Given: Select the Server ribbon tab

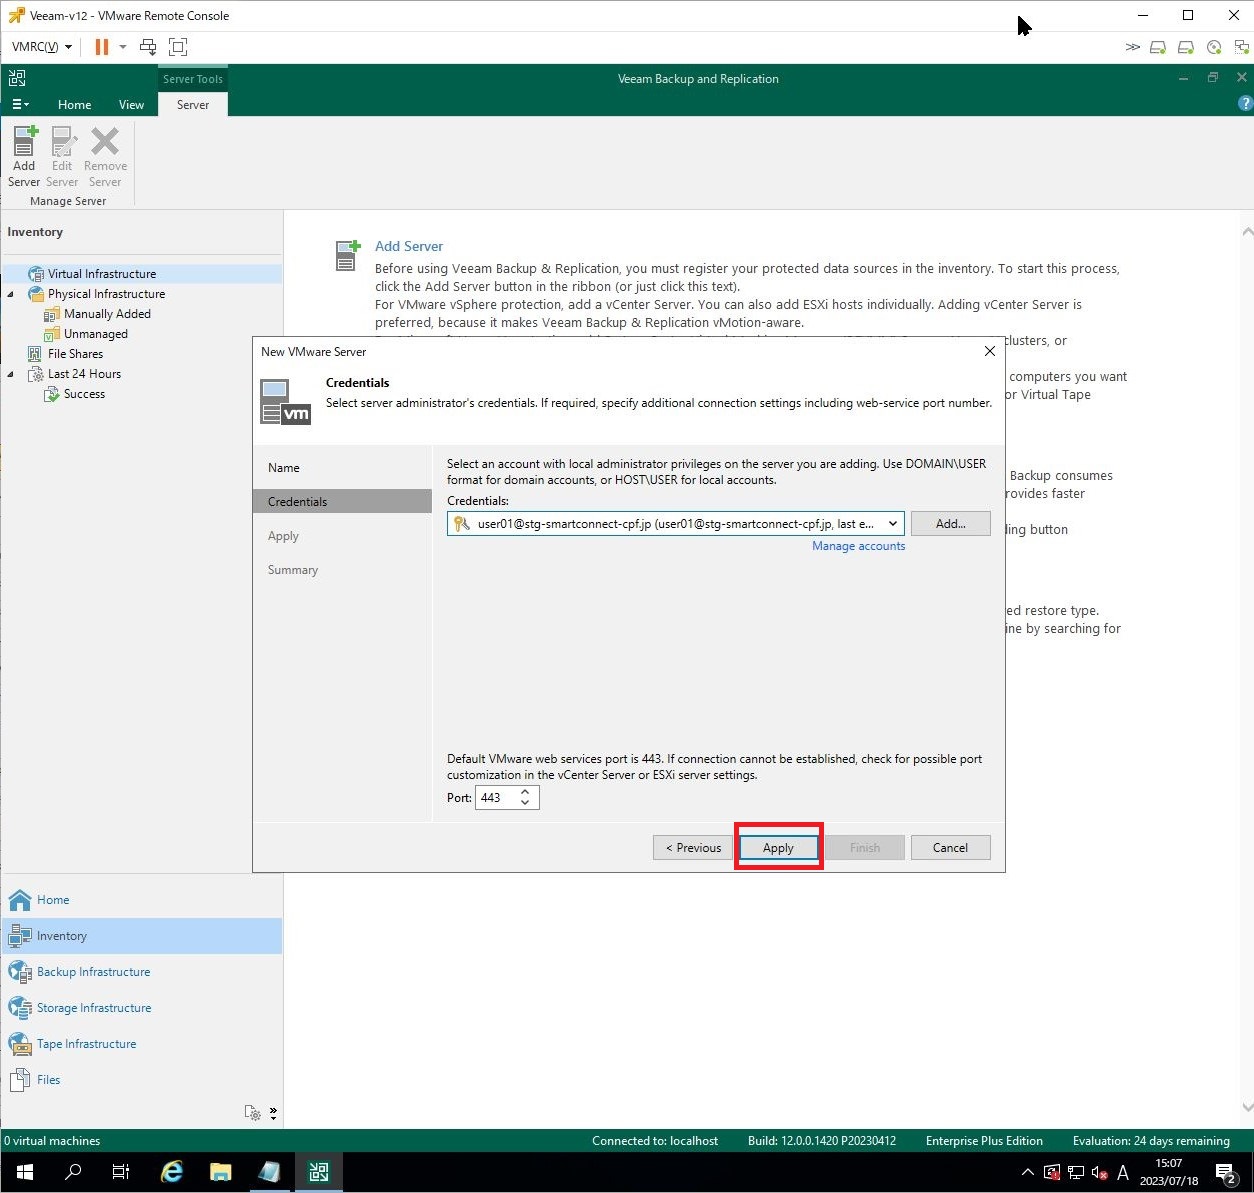Looking at the screenshot, I should pyautogui.click(x=193, y=104).
